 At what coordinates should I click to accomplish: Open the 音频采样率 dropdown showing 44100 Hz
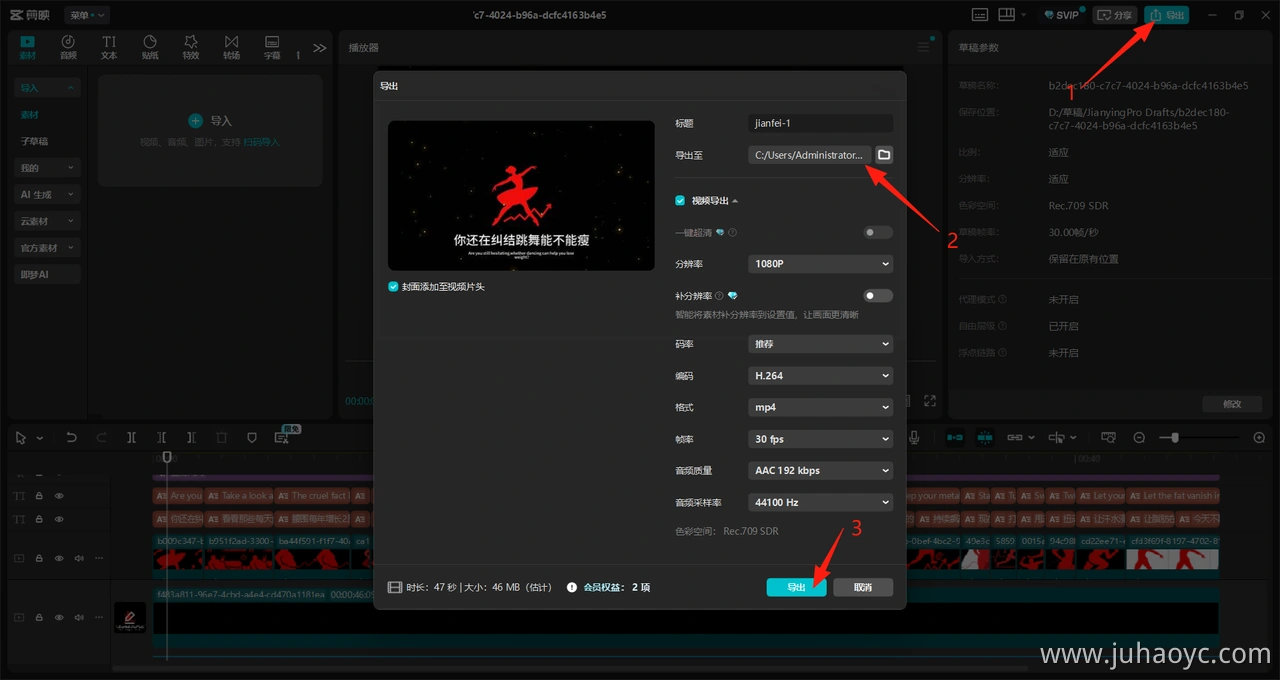point(820,502)
